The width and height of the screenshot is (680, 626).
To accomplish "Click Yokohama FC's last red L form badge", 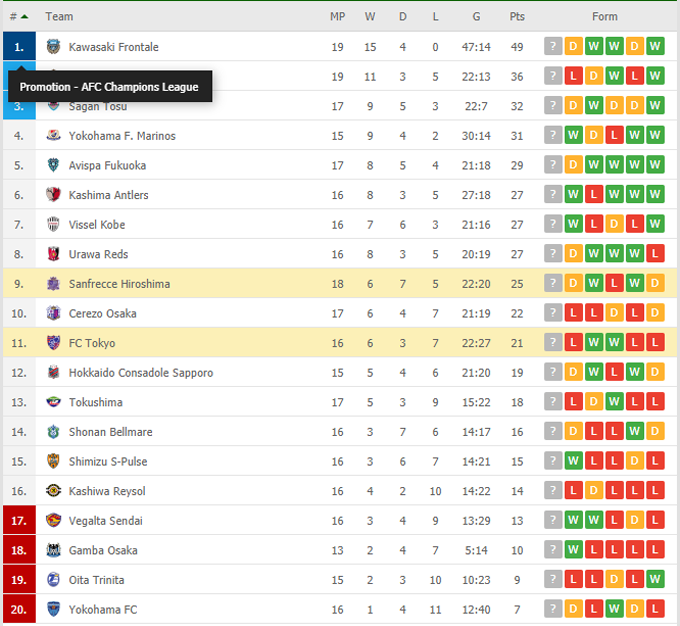I will 655,609.
